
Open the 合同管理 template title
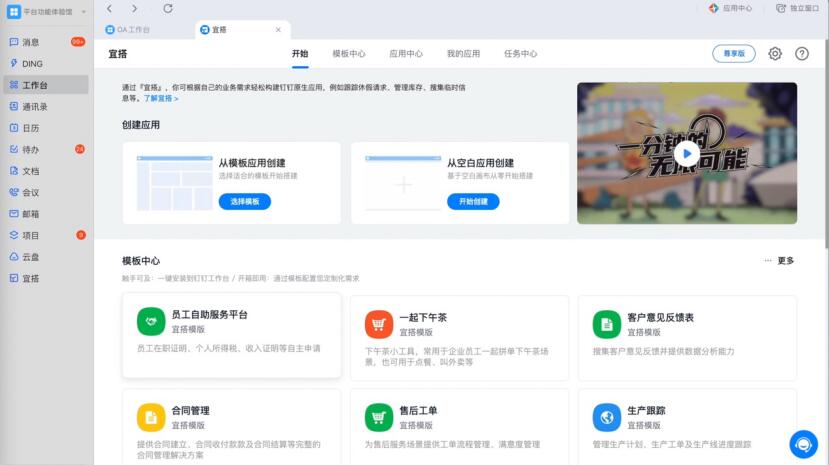click(x=190, y=411)
